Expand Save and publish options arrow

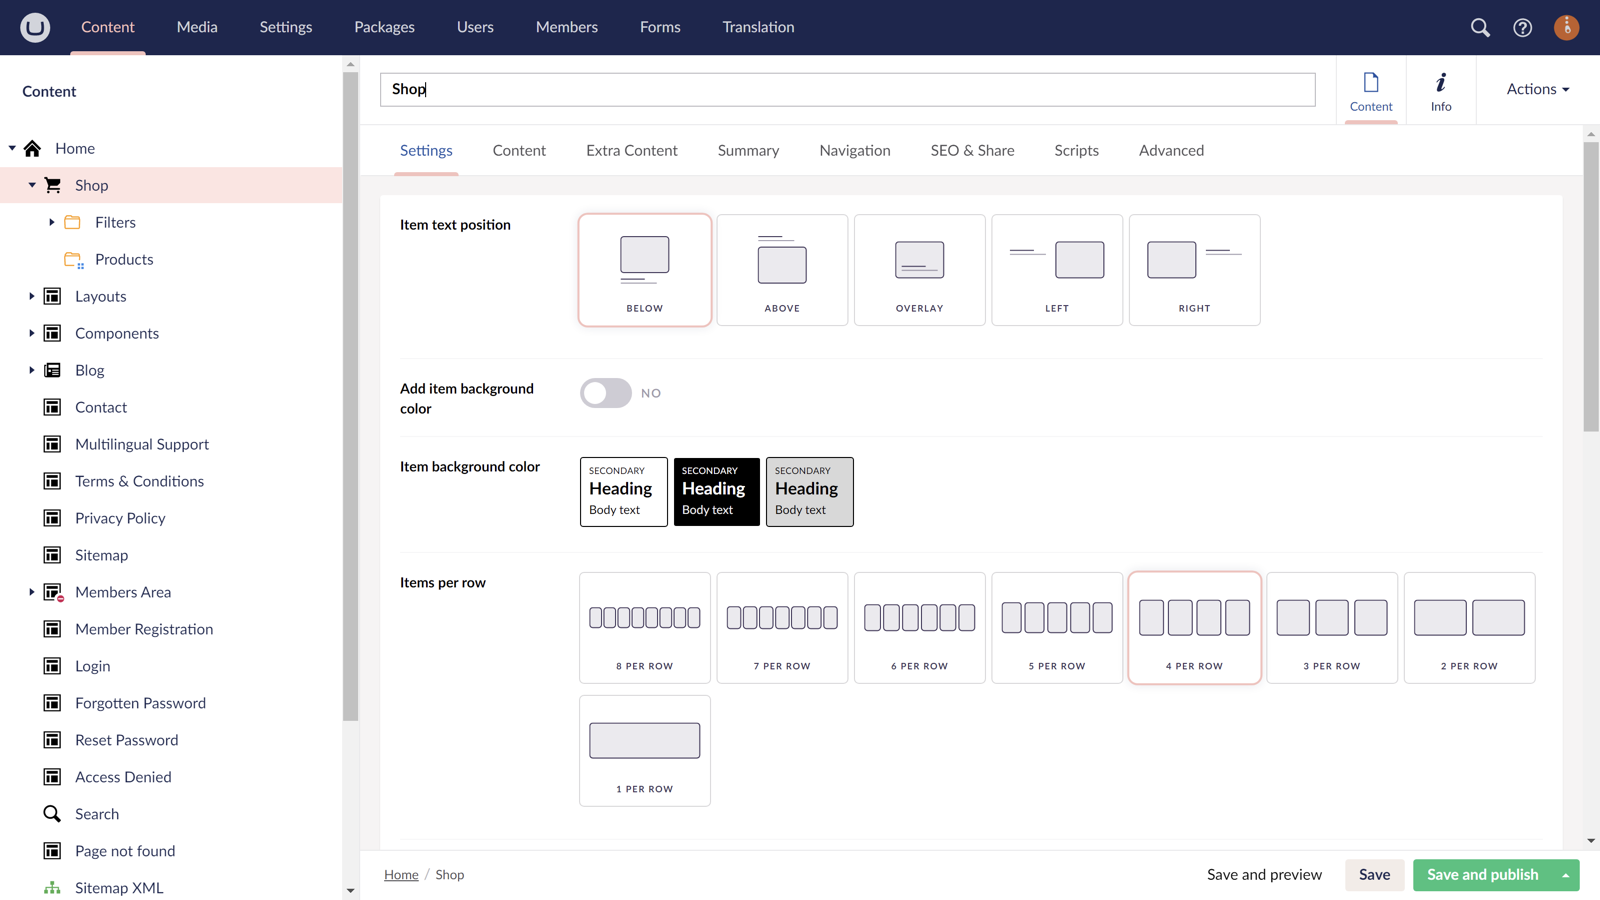[x=1565, y=875]
